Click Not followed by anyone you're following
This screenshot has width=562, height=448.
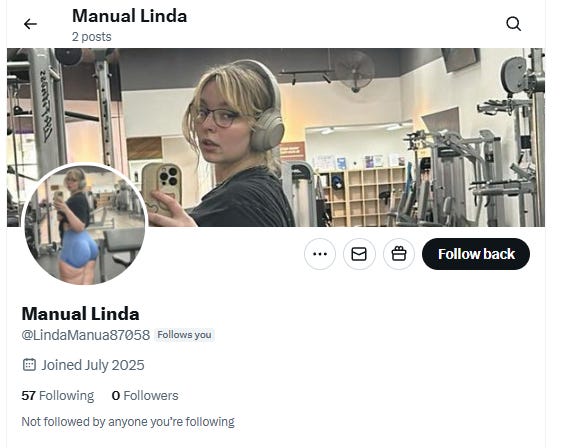pos(128,421)
